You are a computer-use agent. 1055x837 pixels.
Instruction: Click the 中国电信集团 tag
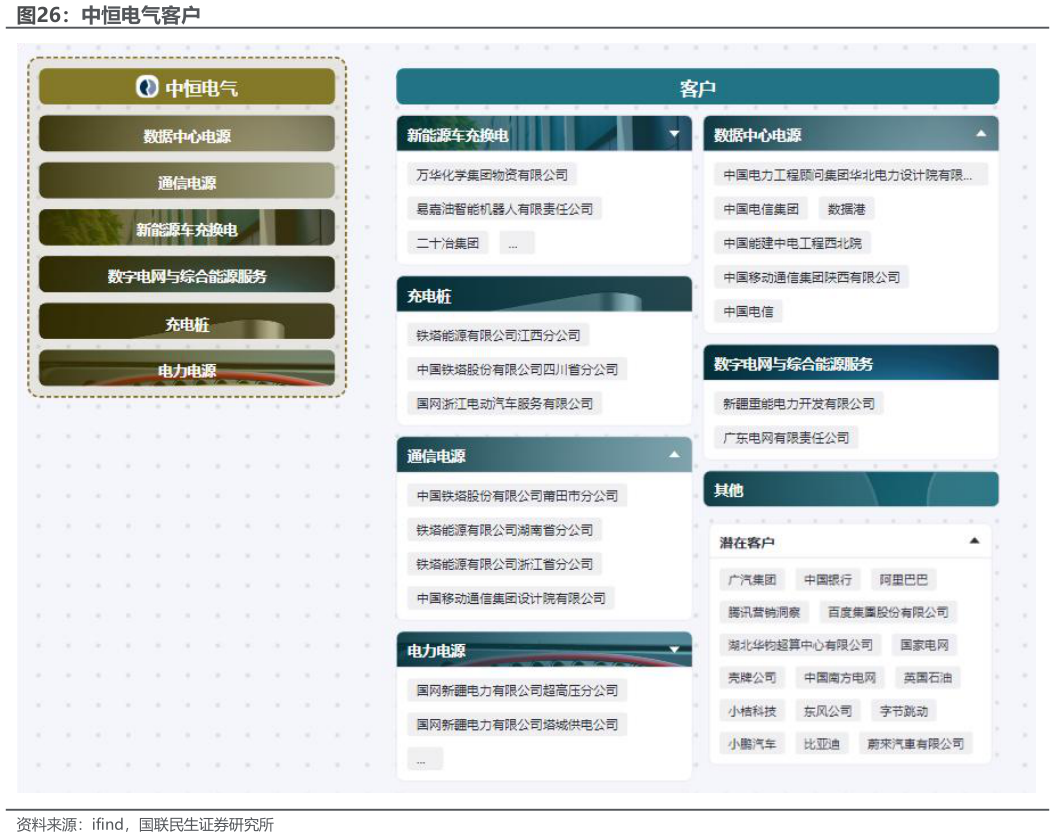761,209
